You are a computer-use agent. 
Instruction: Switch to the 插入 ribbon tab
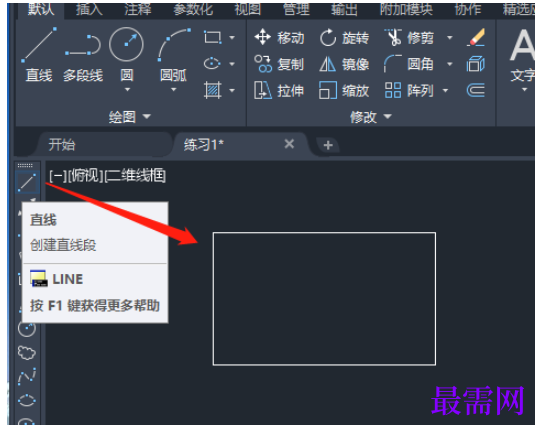pos(89,10)
